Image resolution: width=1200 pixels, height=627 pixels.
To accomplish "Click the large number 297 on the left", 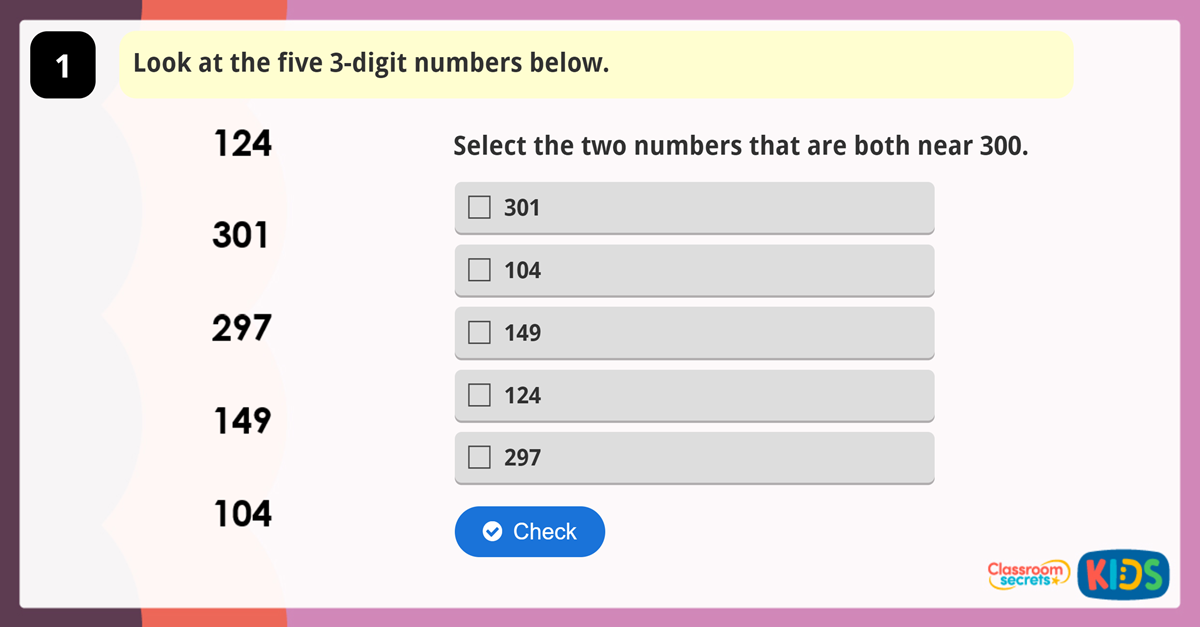I will tap(241, 328).
